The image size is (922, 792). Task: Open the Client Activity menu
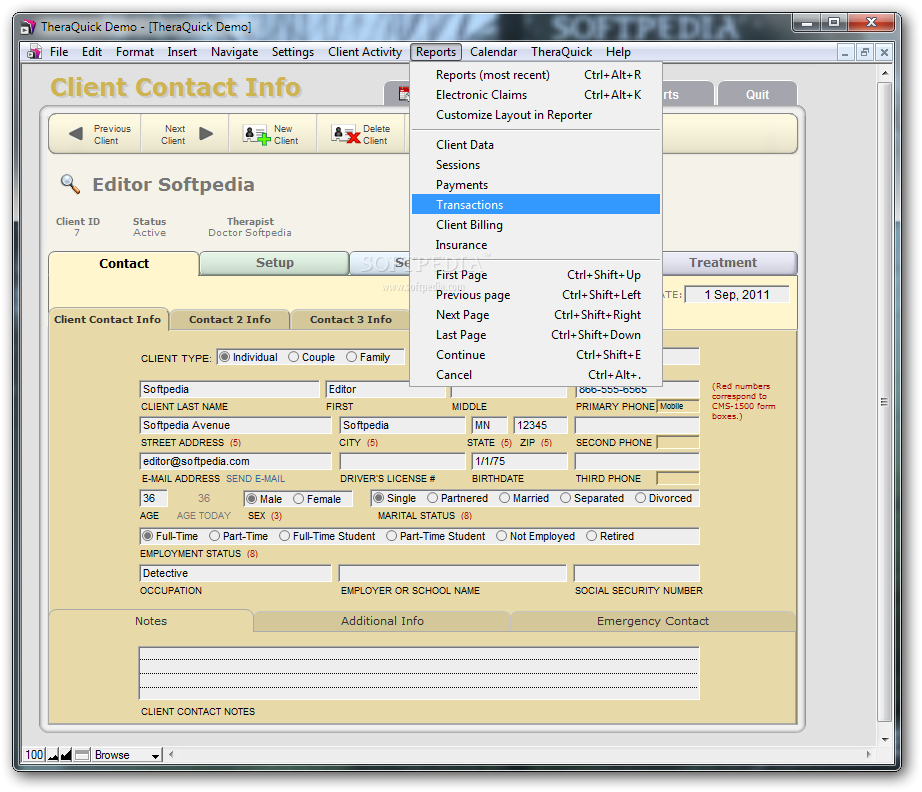point(365,52)
